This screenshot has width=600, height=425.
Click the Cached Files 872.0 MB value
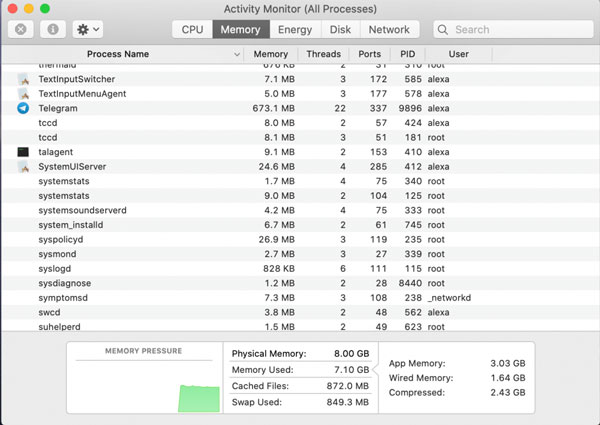(348, 386)
